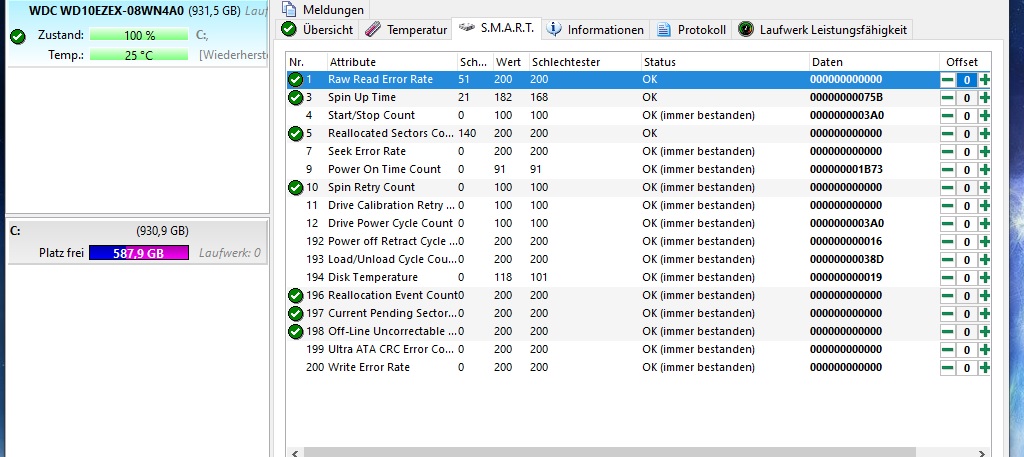The height and width of the screenshot is (457, 1024).
Task: Edit offset field for Drive Calibration Retry
Action: point(967,206)
